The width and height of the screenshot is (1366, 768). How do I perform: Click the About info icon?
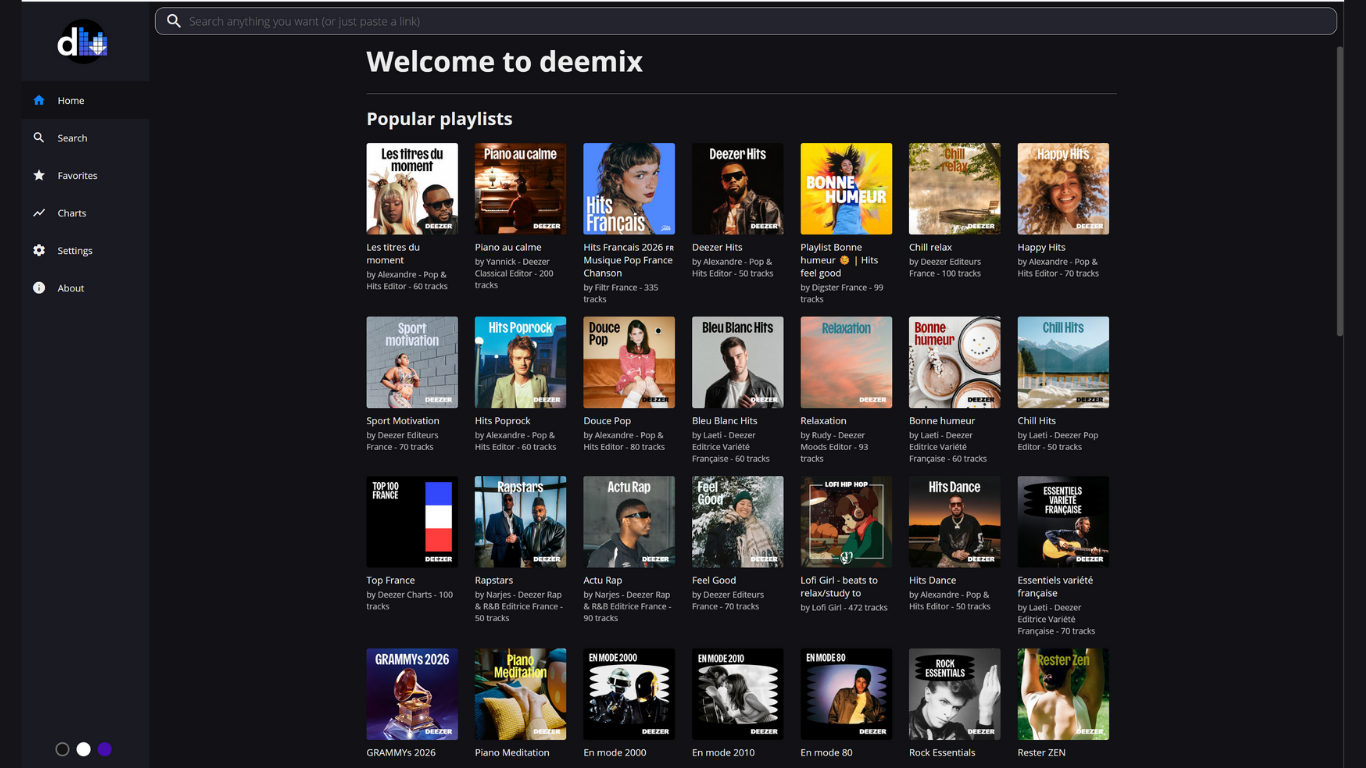click(39, 288)
